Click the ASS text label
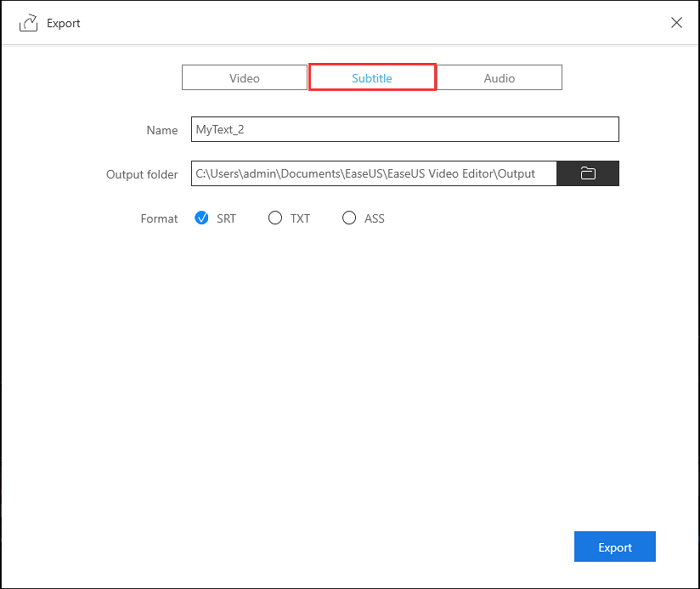Screen dimensions: 700x589 pos(374,218)
